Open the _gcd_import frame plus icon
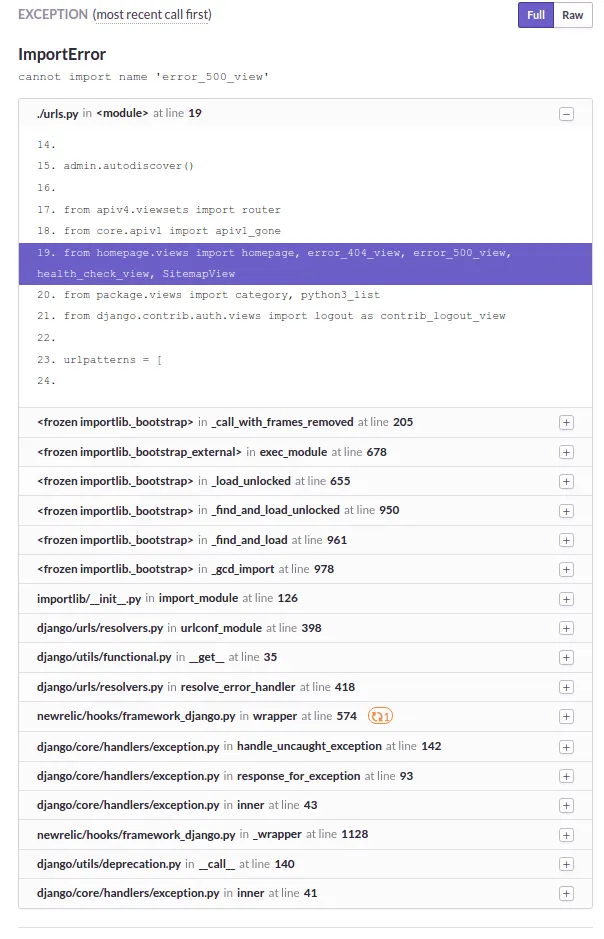 (566, 570)
